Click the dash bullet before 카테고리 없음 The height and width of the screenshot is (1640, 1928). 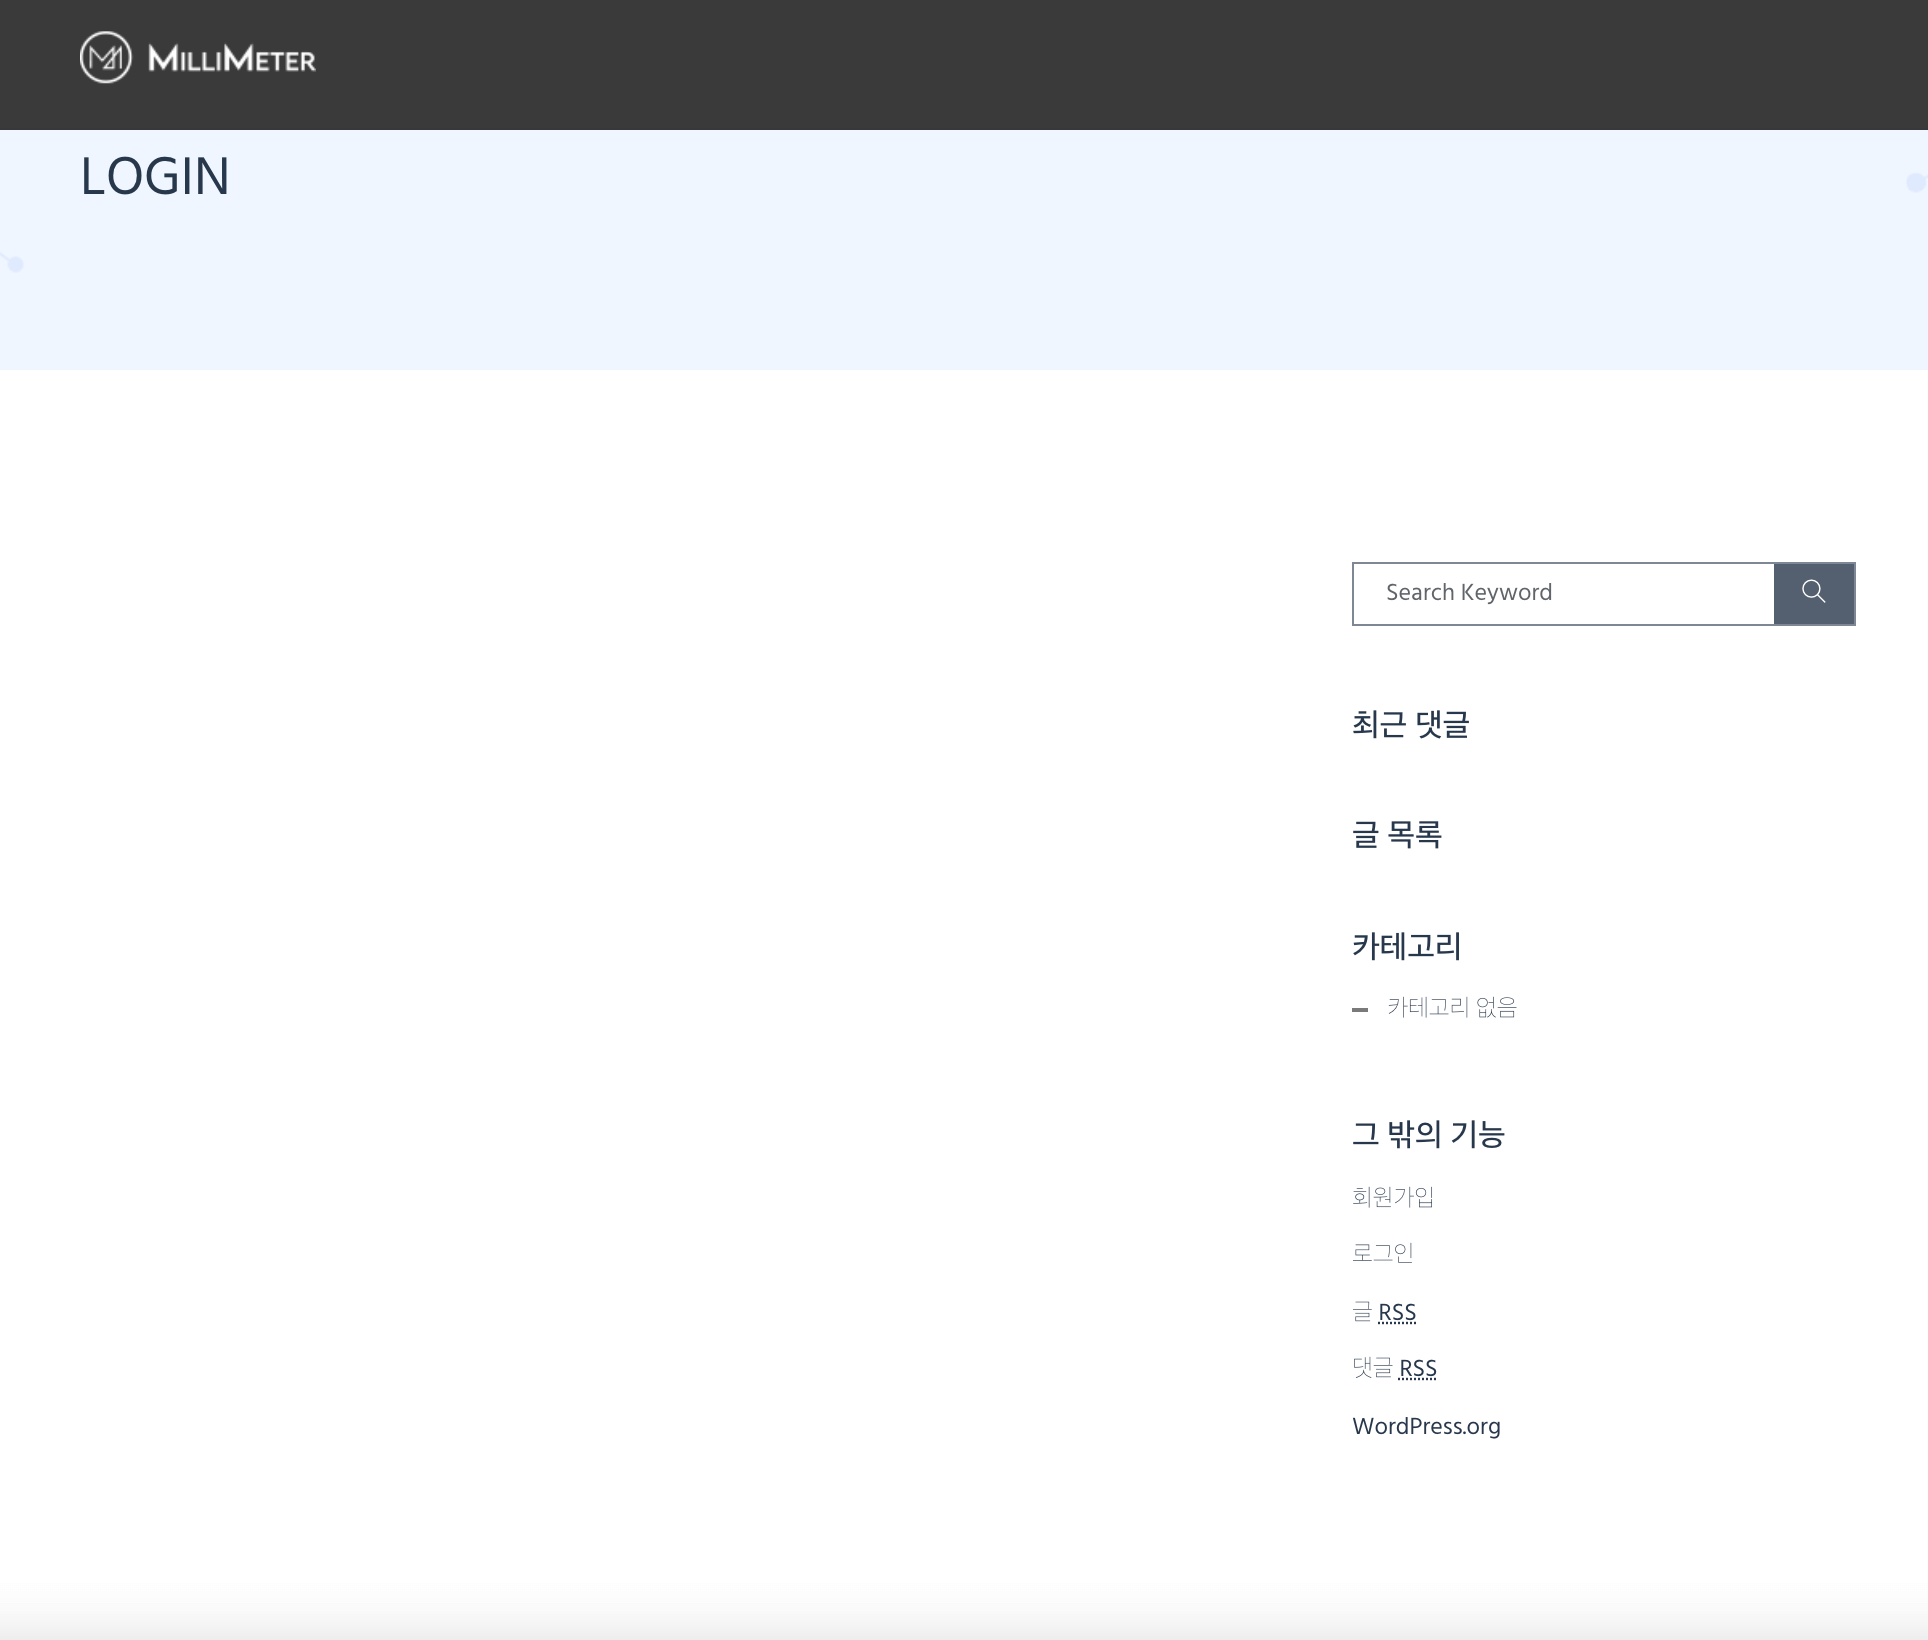click(x=1359, y=1010)
